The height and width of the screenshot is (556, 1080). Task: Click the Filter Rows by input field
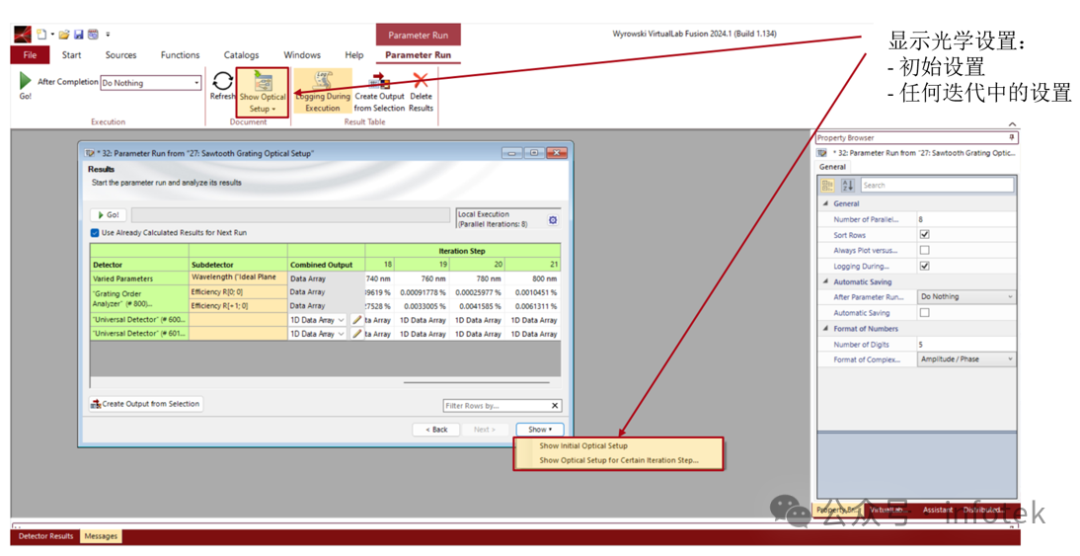click(x=496, y=406)
